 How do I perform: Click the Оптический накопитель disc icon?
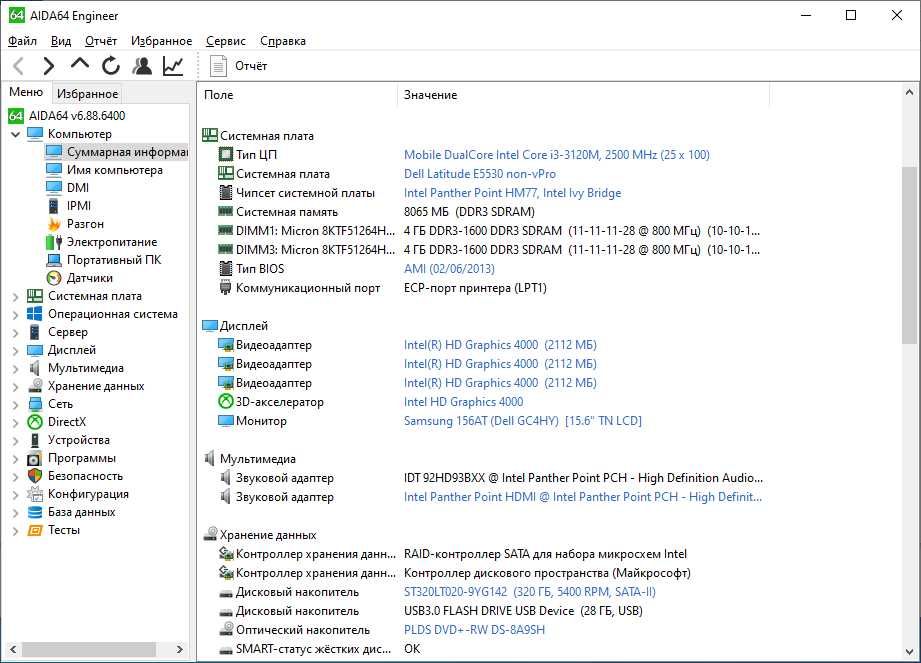coord(226,630)
